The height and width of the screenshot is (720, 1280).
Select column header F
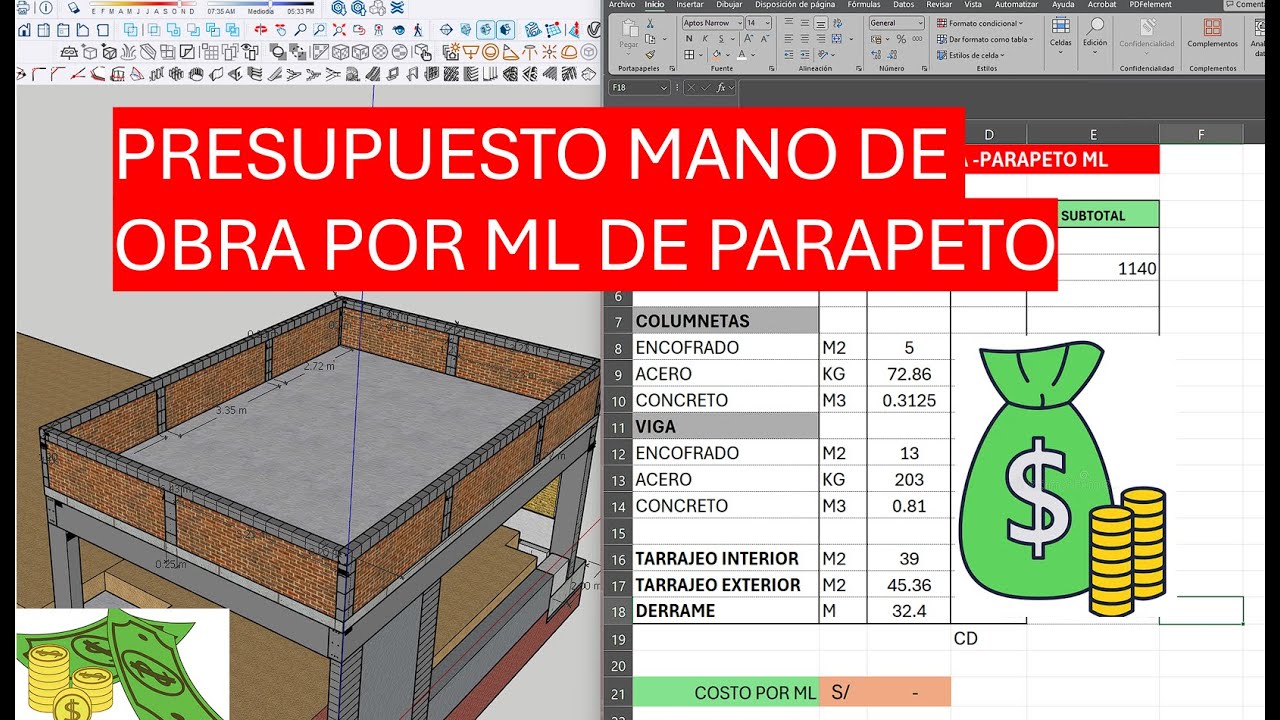(x=1201, y=135)
